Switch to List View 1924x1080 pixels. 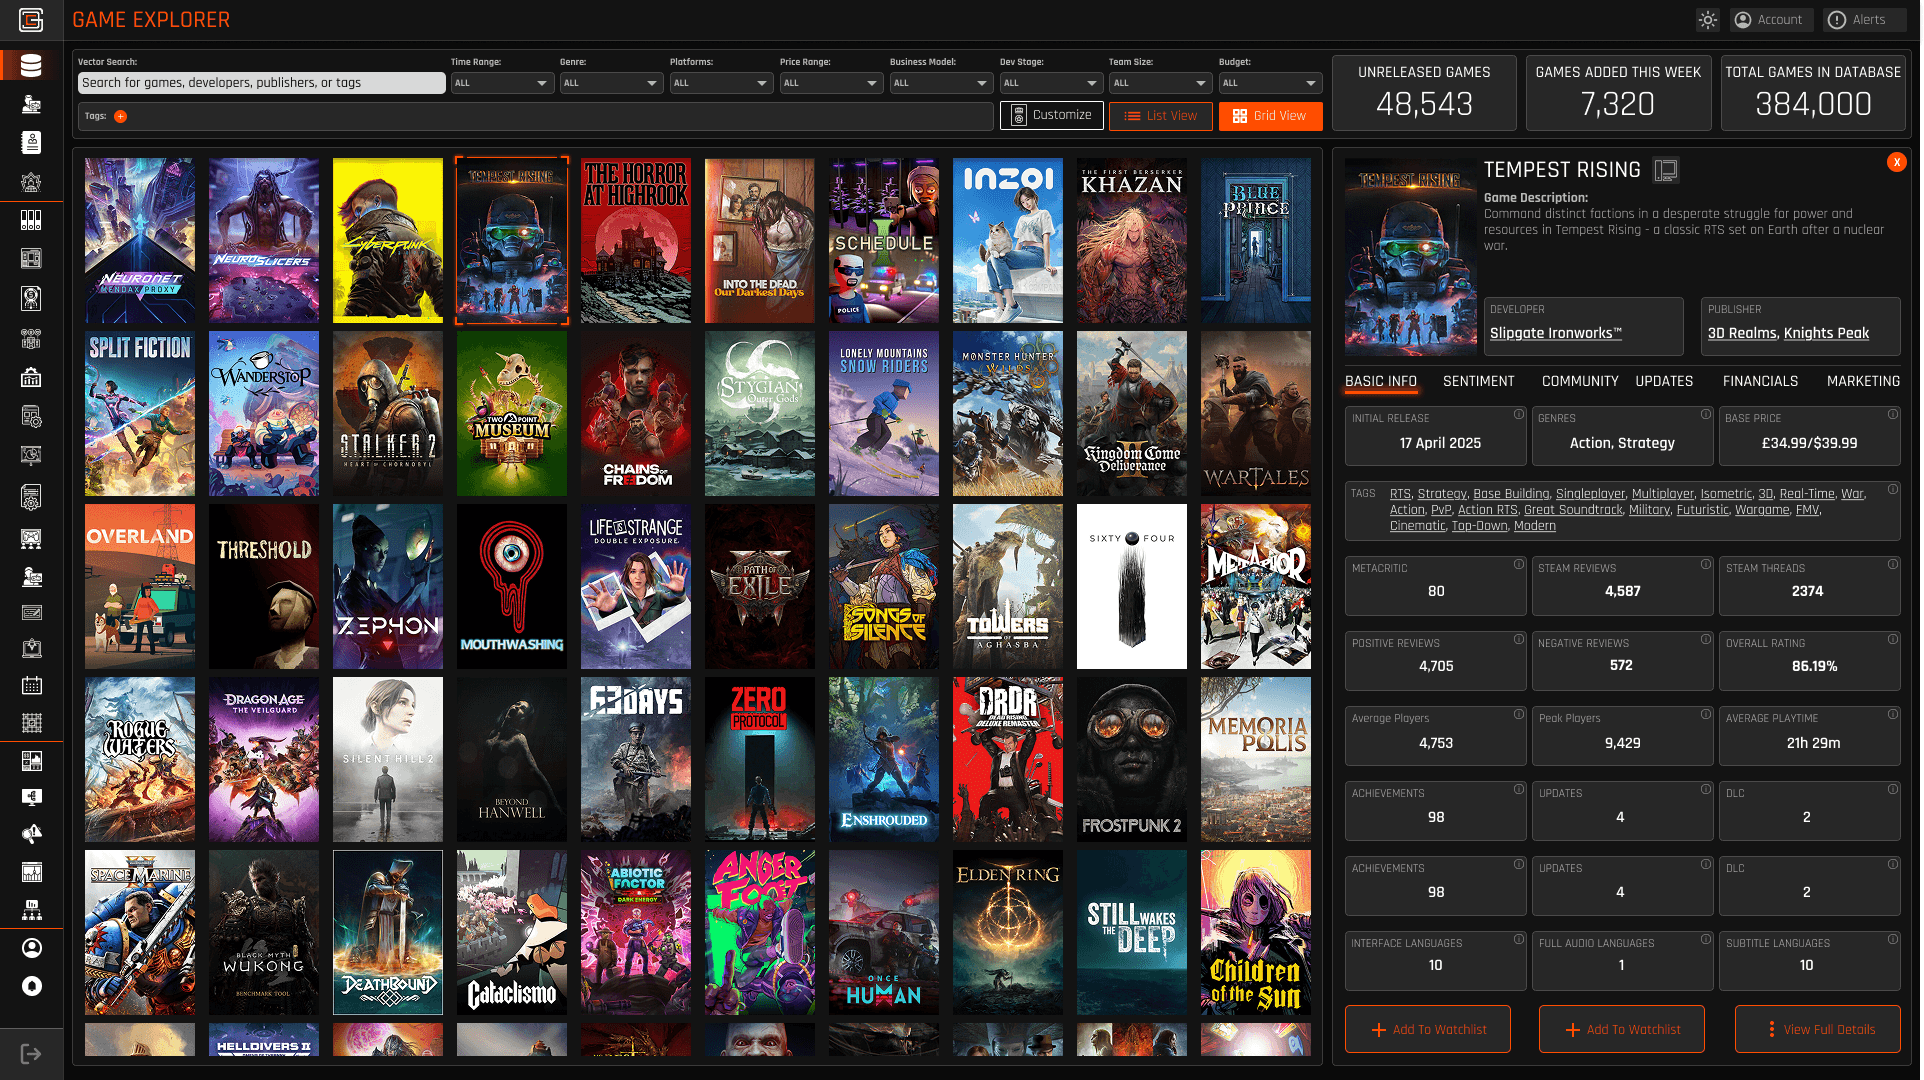[1160, 116]
